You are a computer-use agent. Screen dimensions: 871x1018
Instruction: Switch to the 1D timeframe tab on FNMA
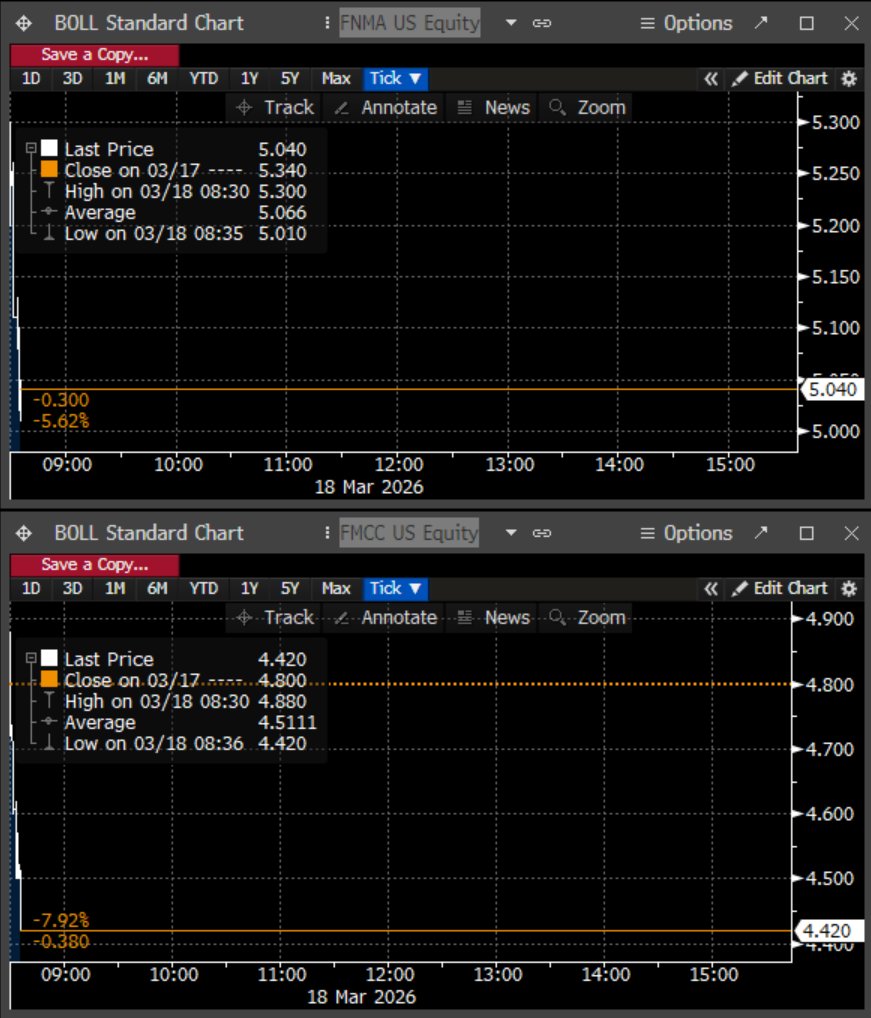[29, 78]
